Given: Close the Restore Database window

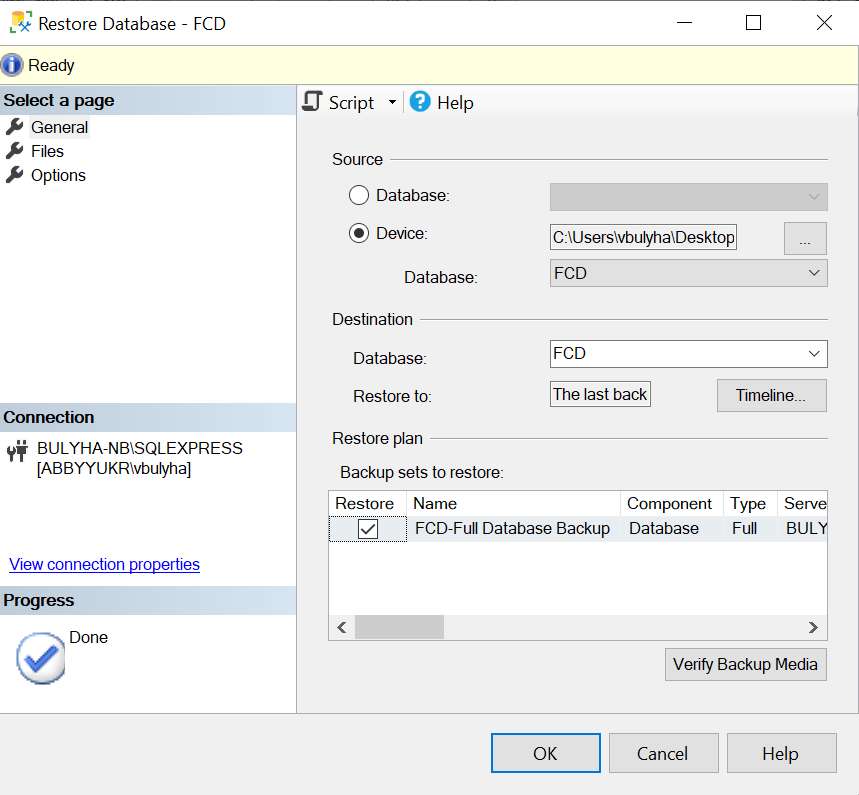Looking at the screenshot, I should point(824,23).
